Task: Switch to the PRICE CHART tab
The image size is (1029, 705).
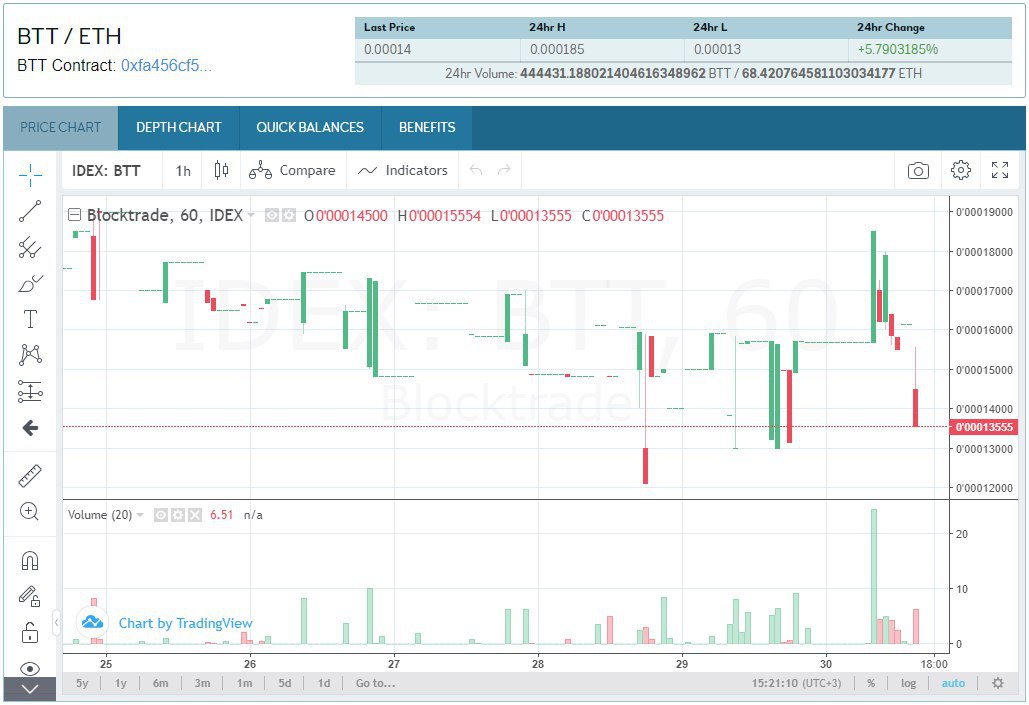Action: 60,128
